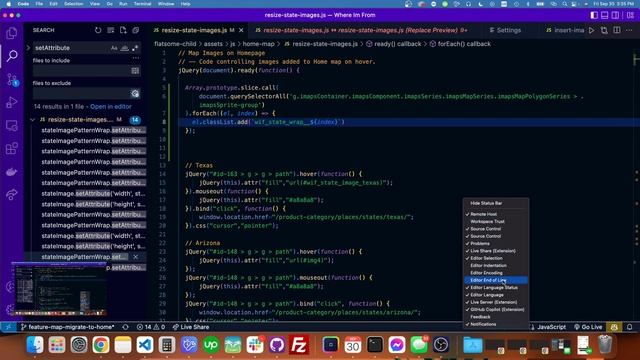Switch to the Replace Preview tab

pyautogui.click(x=361, y=30)
